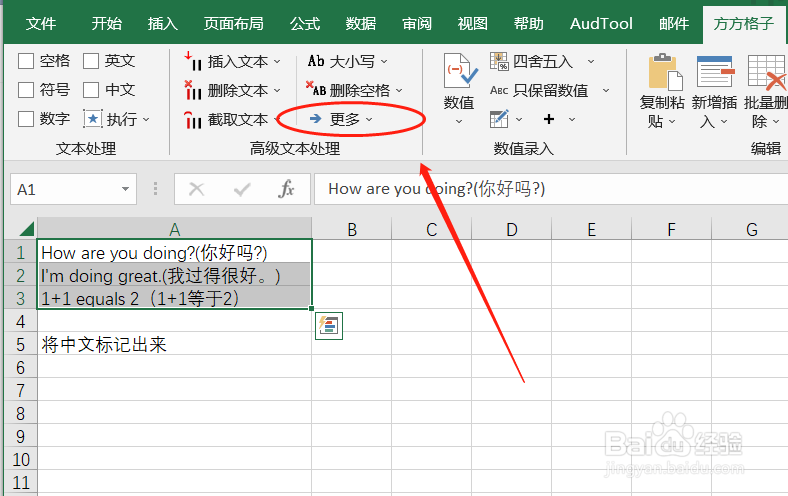Click cell "将中文标记出来"
This screenshot has width=788, height=496.
(174, 344)
